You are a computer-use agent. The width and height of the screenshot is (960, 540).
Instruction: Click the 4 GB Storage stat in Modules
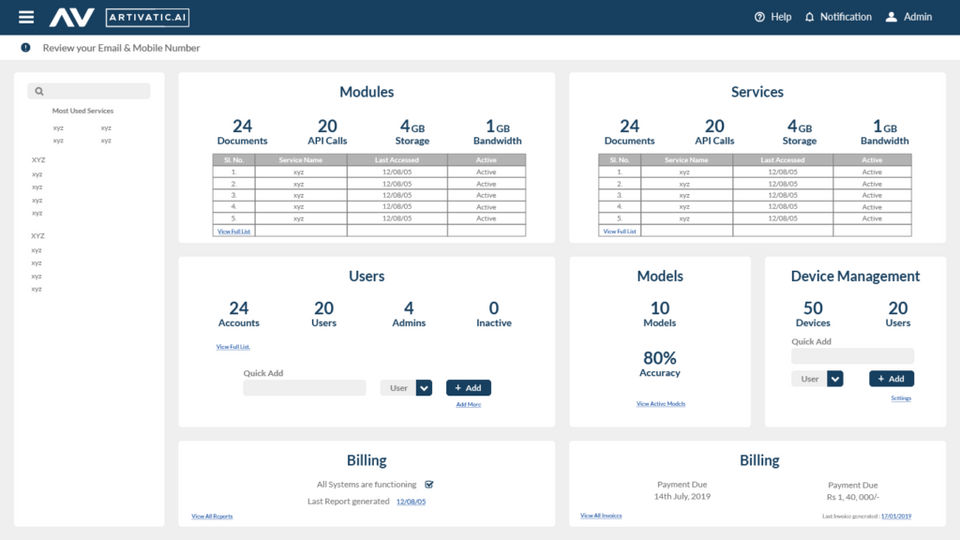click(x=412, y=132)
